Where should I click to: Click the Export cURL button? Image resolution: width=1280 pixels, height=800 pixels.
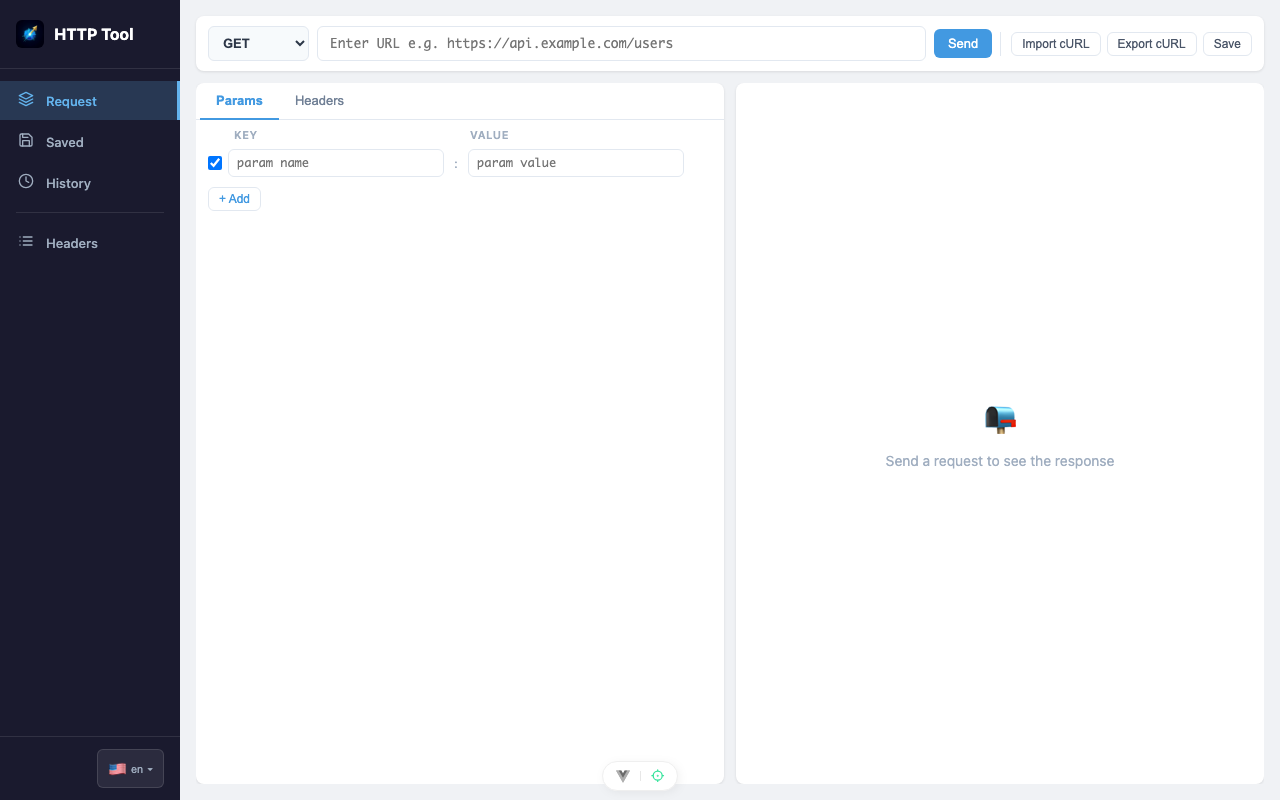pos(1151,44)
